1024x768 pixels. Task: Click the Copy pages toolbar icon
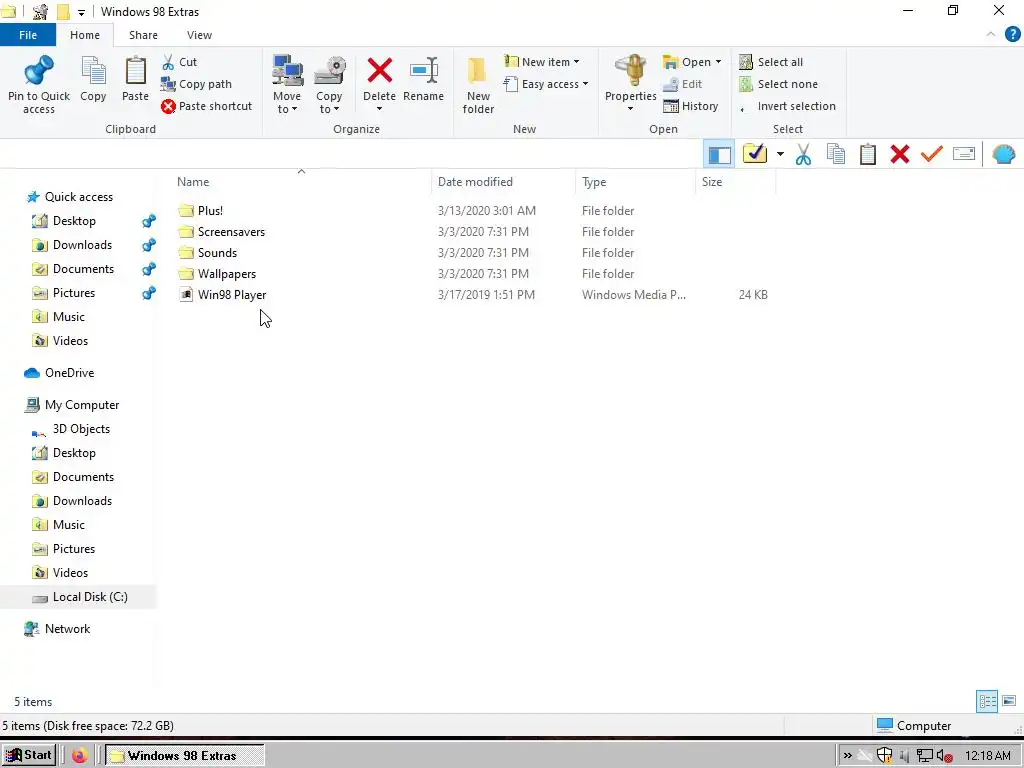(836, 154)
